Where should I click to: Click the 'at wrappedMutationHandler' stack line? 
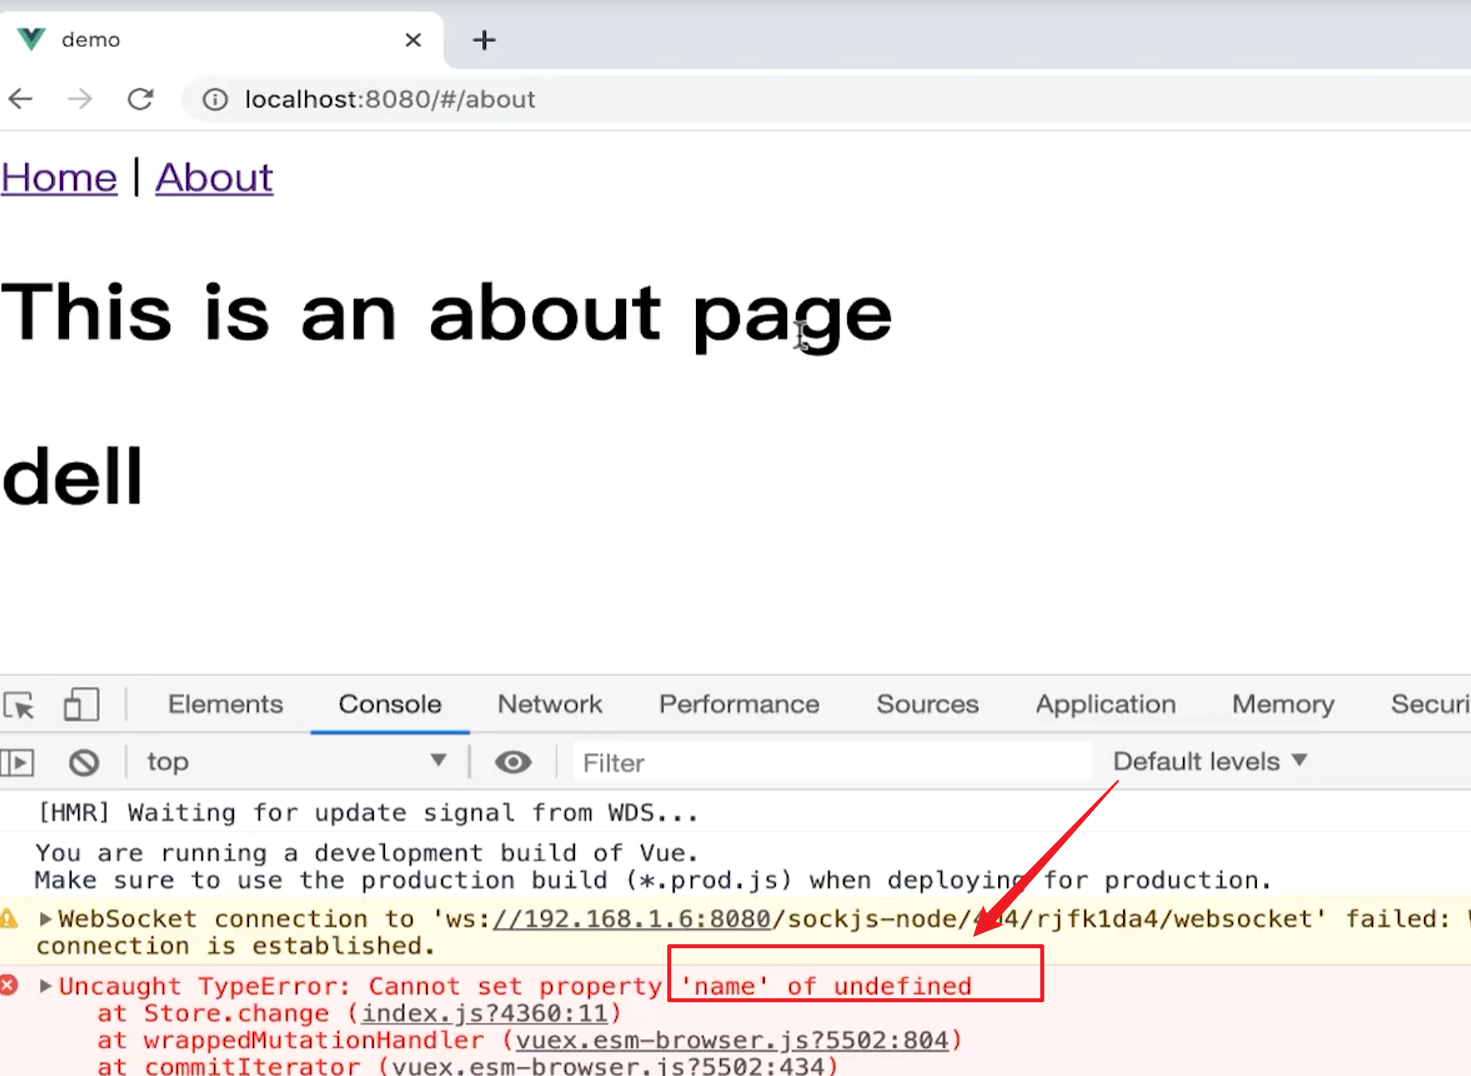coord(529,1041)
